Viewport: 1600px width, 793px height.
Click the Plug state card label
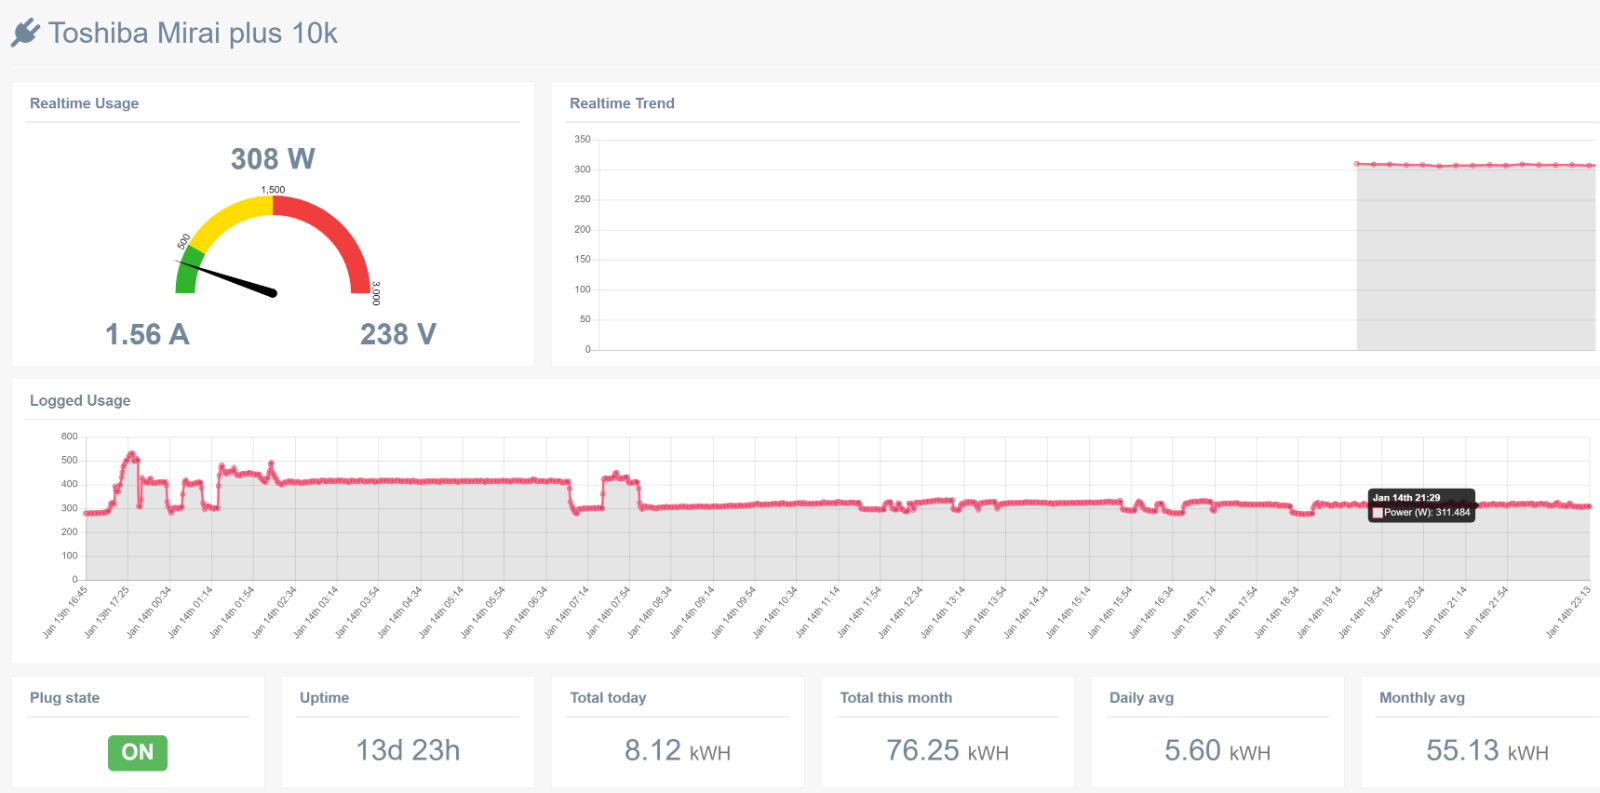pos(65,698)
